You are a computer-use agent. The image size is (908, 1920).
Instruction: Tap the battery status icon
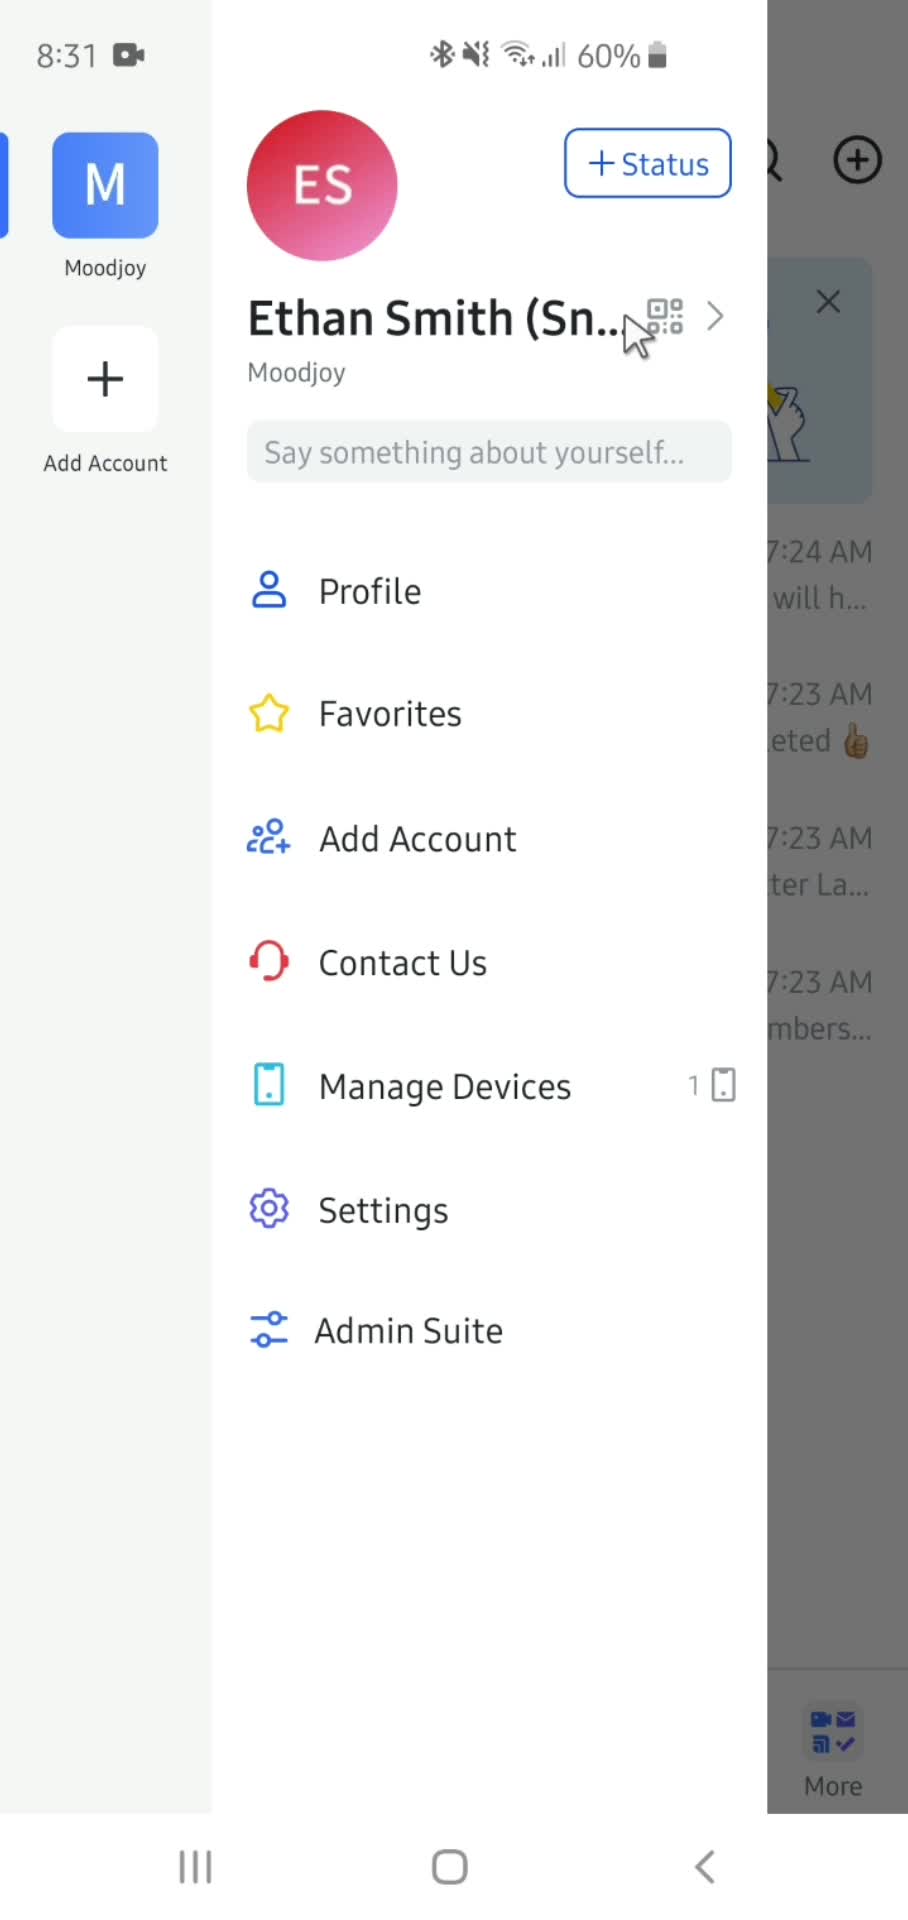(657, 56)
